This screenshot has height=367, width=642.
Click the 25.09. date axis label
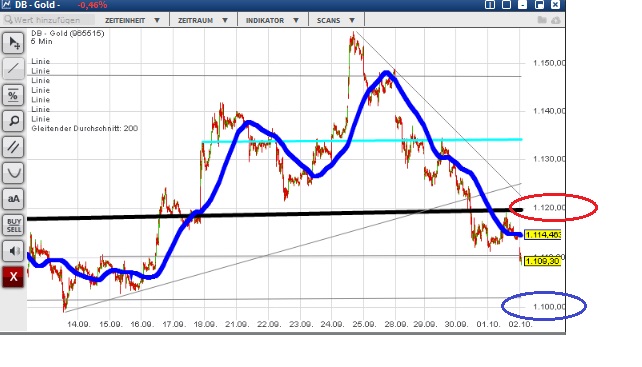(x=364, y=324)
